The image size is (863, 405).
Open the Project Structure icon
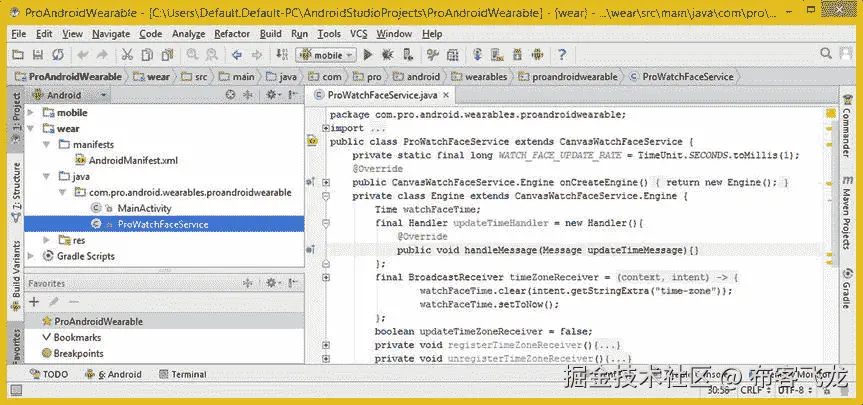(x=452, y=54)
